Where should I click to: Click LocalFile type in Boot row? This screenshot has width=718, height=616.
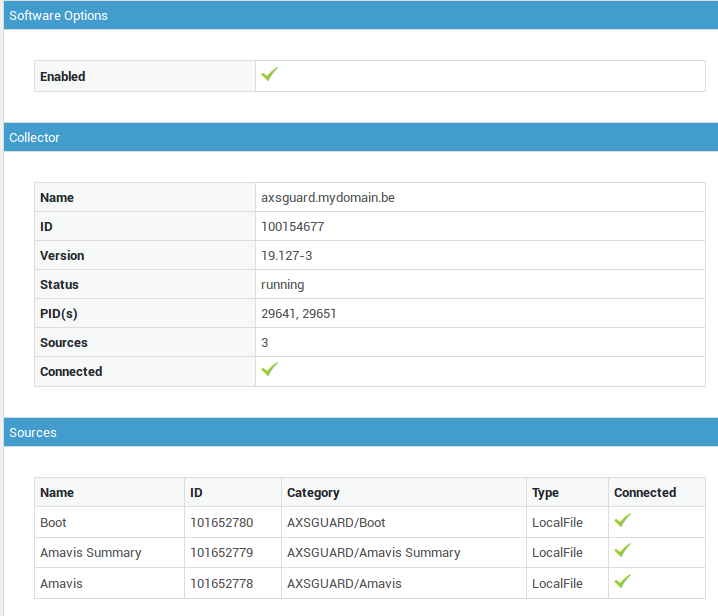[x=557, y=523]
